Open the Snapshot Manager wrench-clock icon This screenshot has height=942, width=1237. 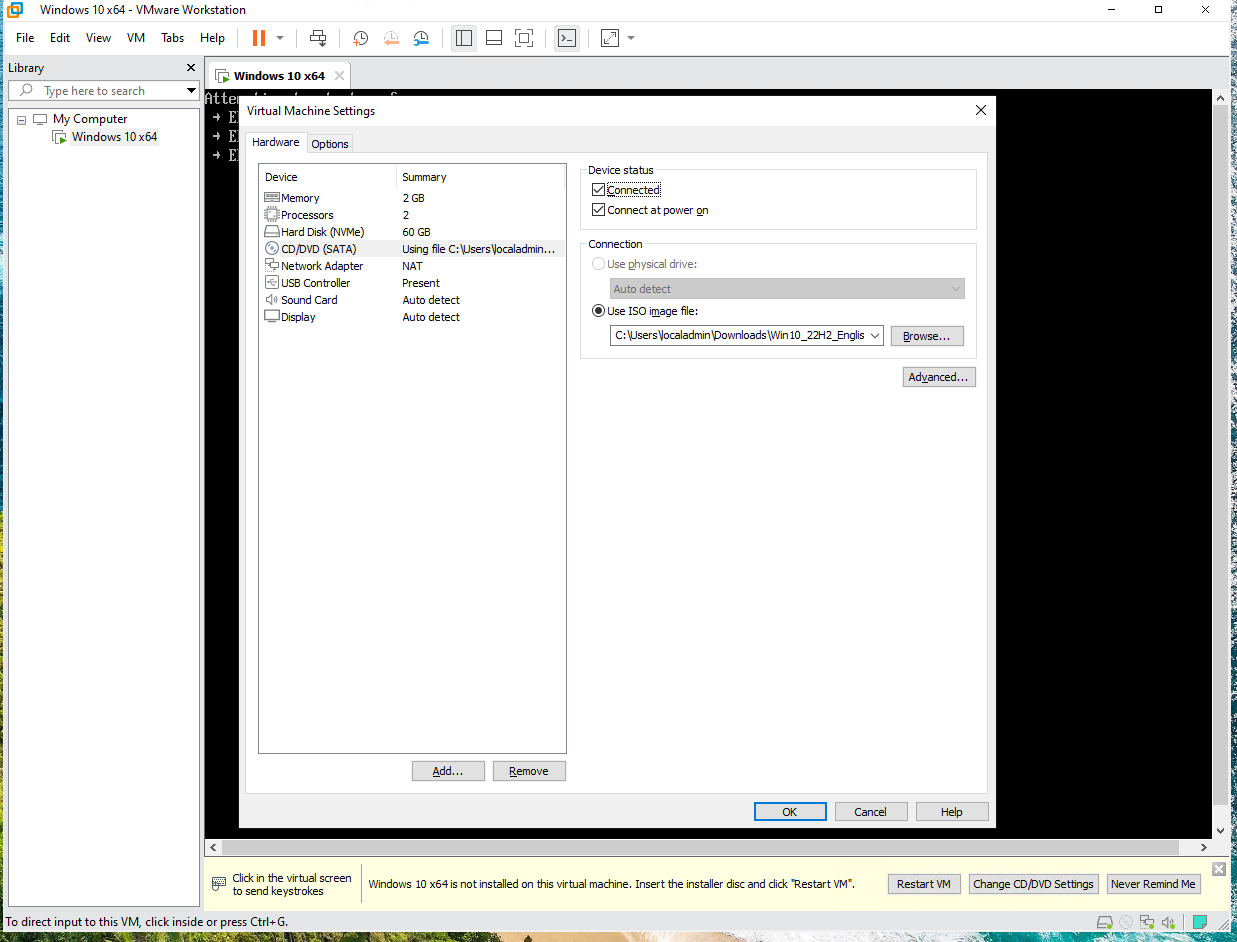point(421,38)
